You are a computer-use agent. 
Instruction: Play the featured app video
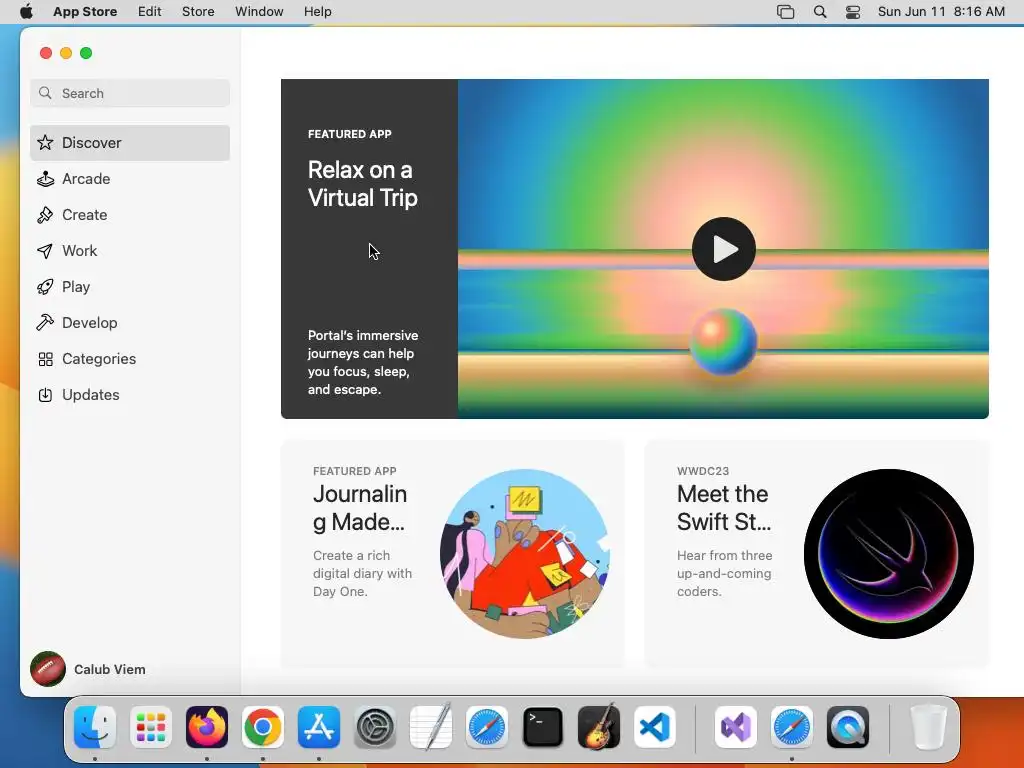[x=724, y=249]
